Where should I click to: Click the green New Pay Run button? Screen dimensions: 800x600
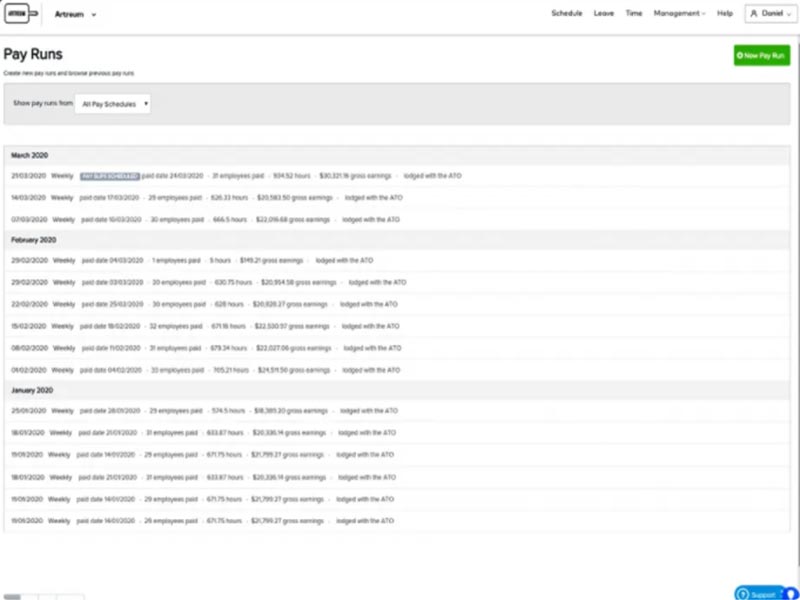[760, 56]
